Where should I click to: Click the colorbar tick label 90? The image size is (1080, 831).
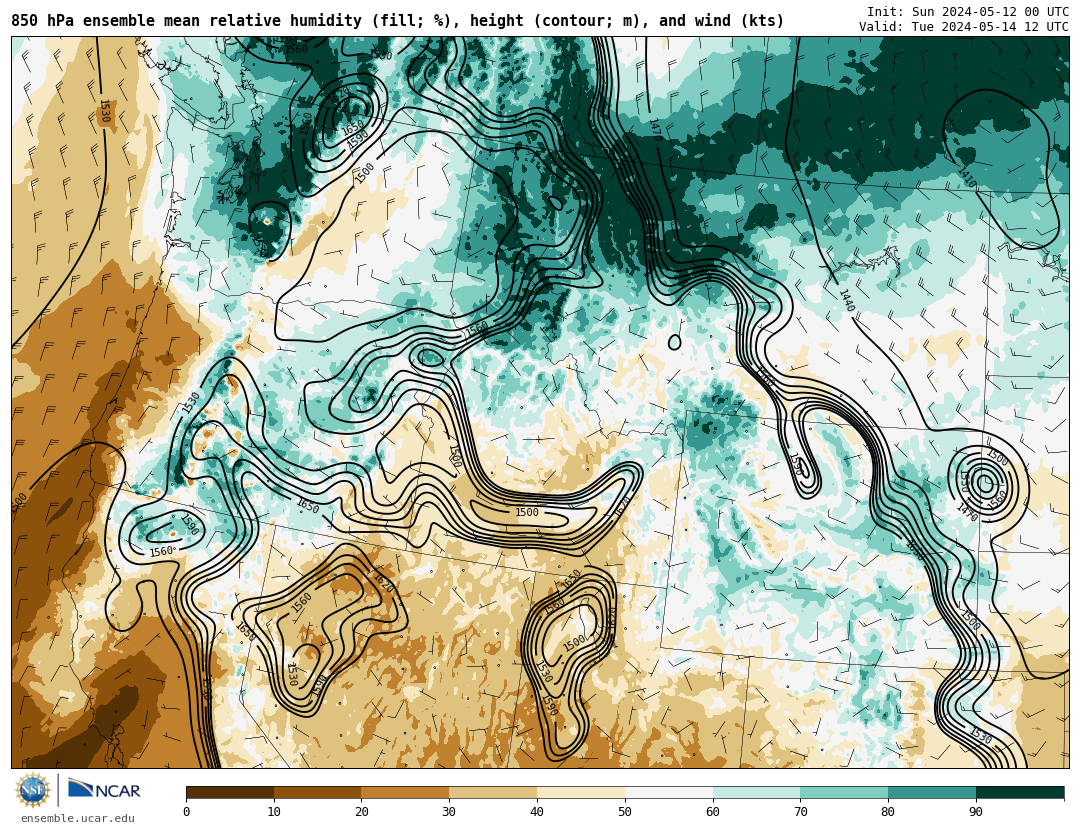tap(976, 812)
